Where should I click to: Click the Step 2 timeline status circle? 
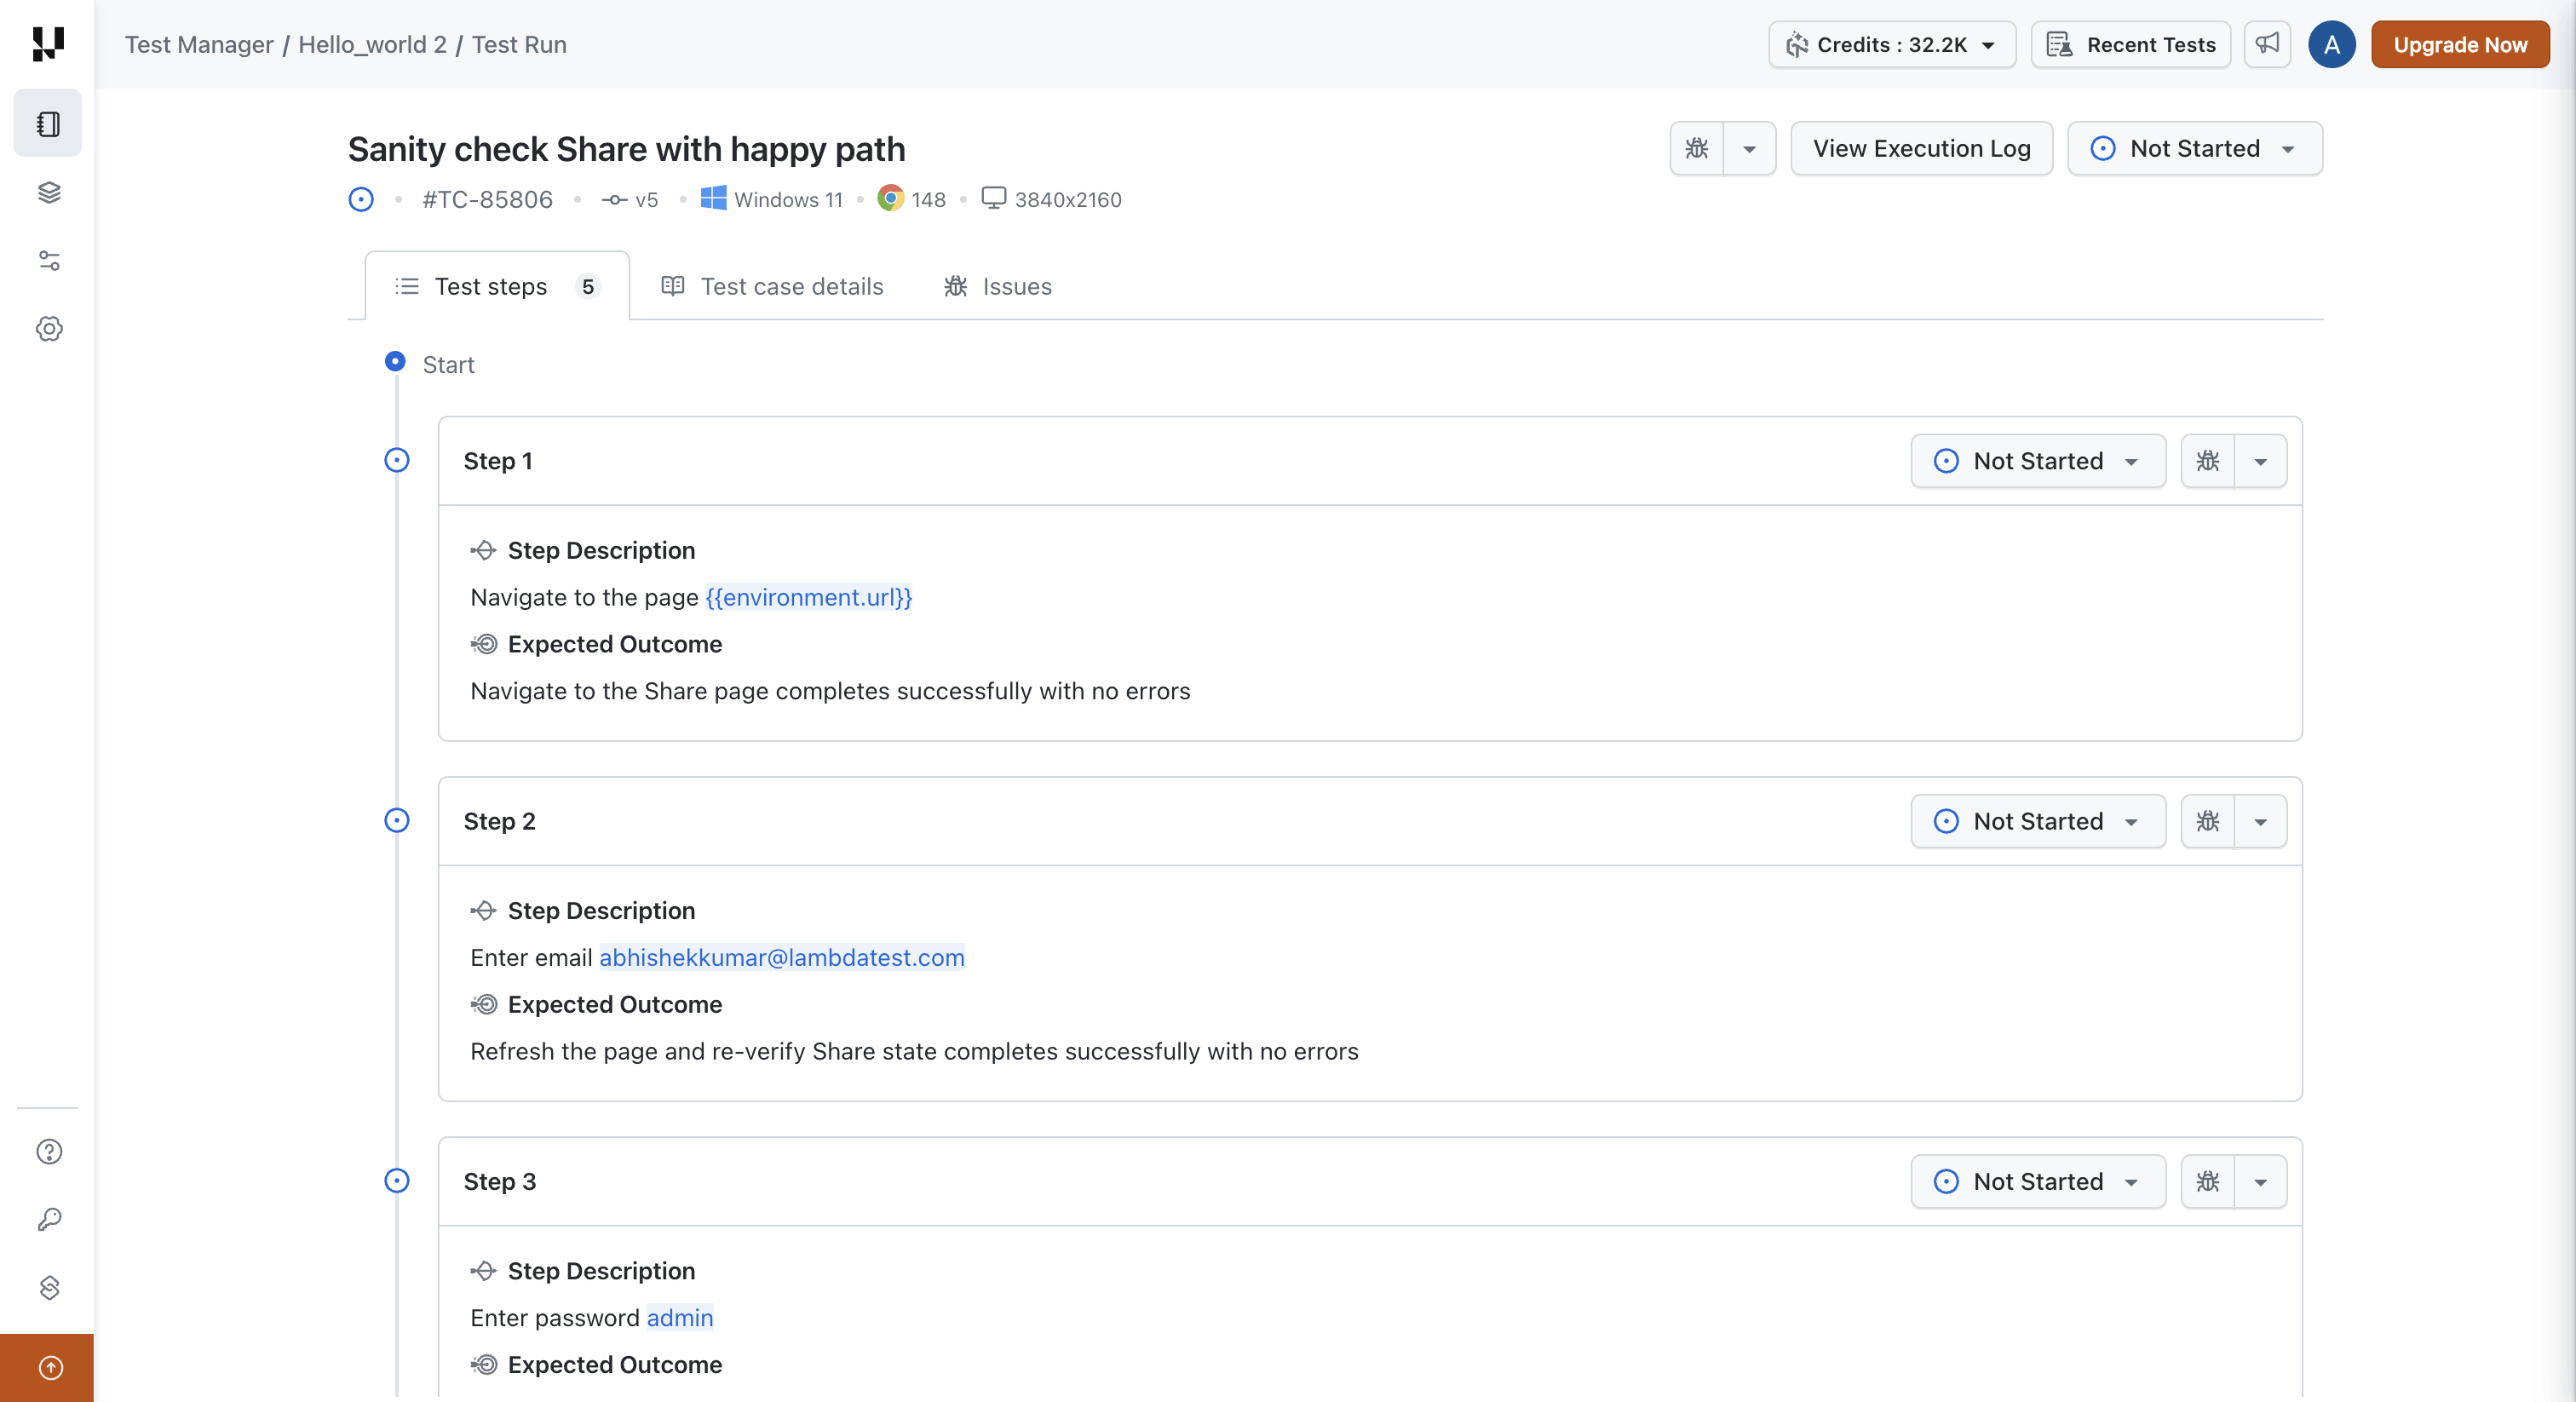click(397, 820)
